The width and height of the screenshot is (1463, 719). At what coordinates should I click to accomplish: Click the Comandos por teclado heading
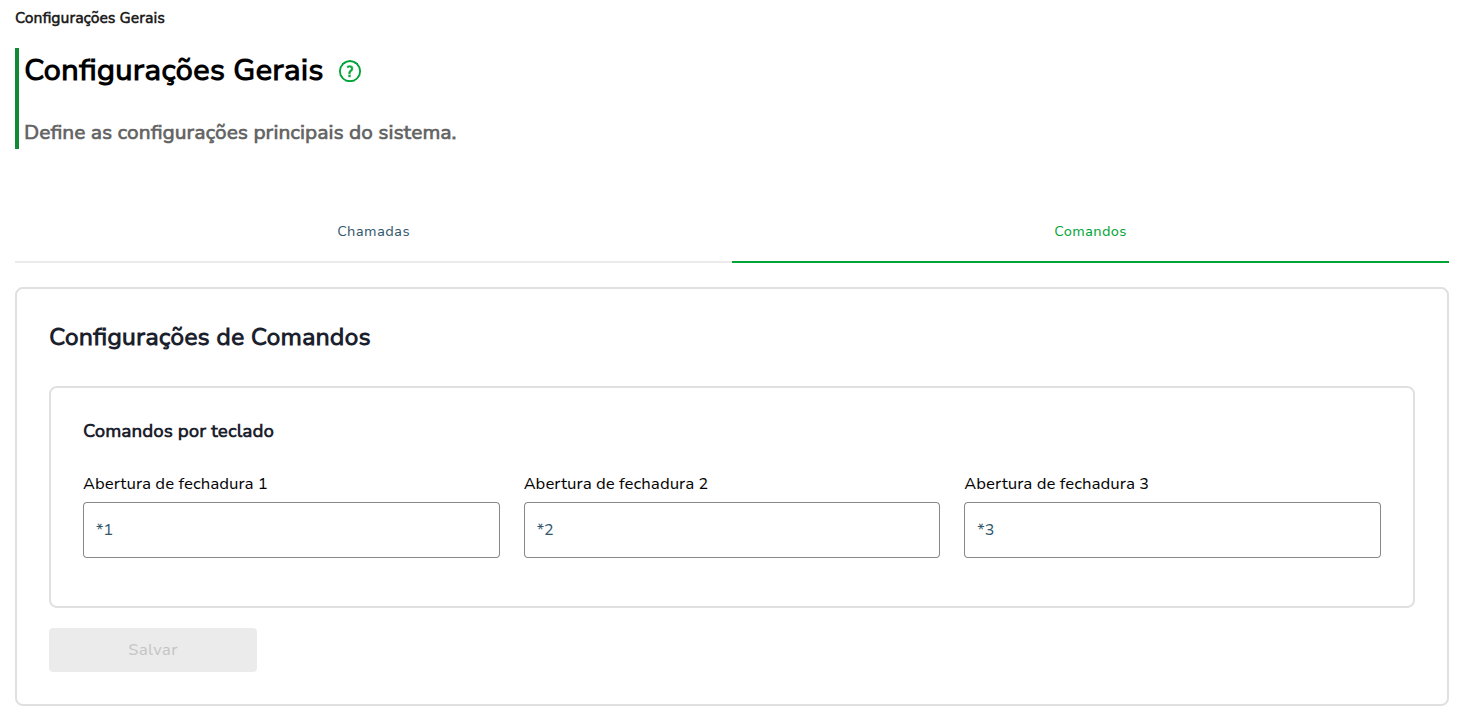[178, 432]
